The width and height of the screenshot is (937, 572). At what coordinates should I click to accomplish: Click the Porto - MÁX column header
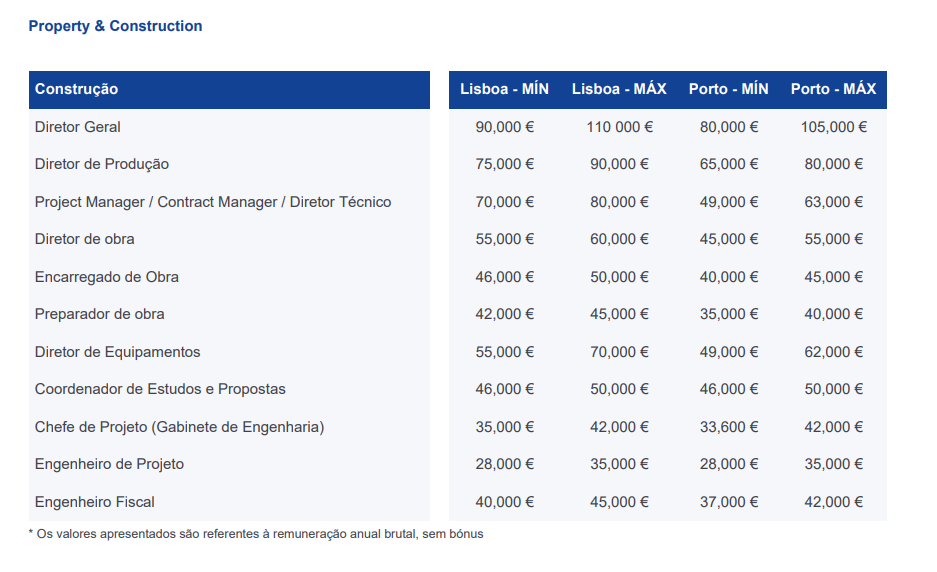[834, 89]
